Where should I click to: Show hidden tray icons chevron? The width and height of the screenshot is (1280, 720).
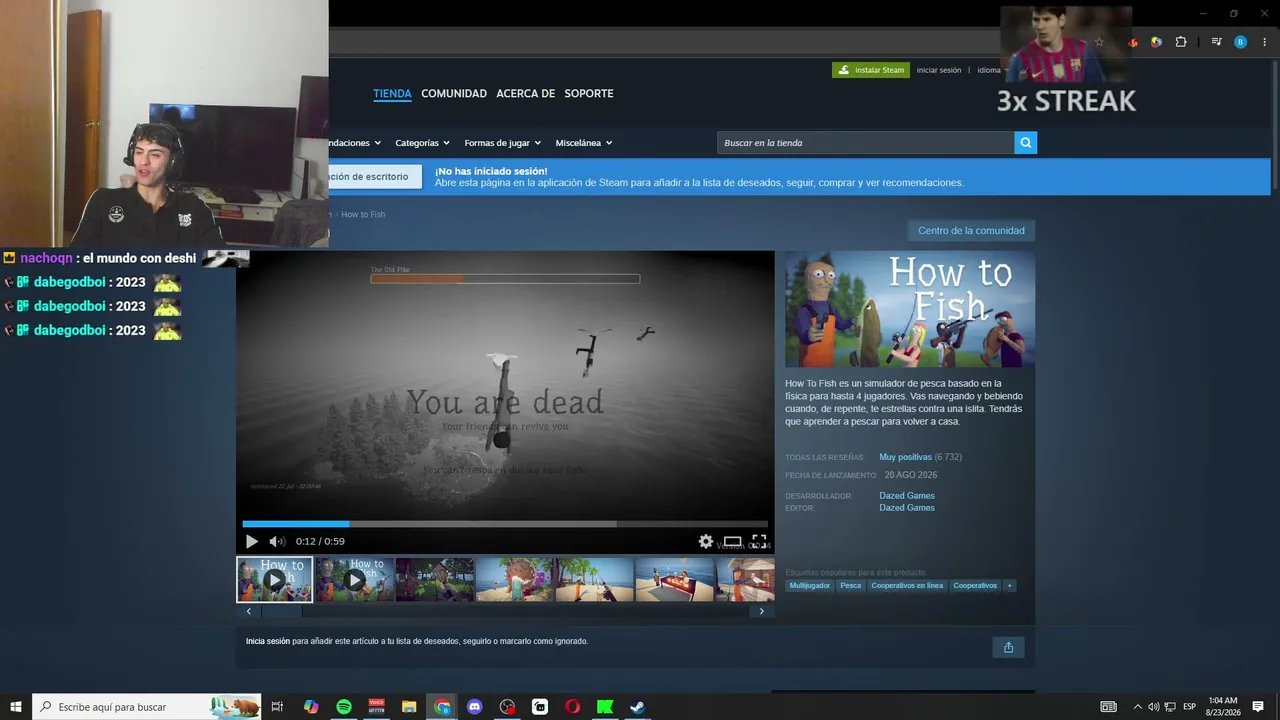[1137, 707]
